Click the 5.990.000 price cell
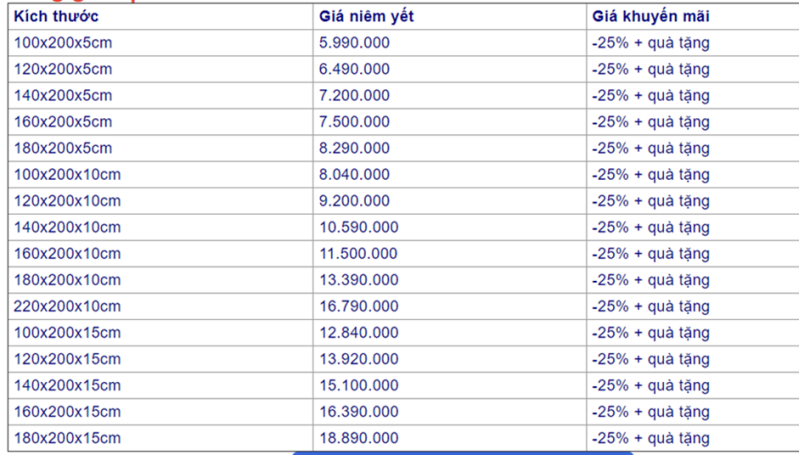This screenshot has width=799, height=455. pyautogui.click(x=355, y=43)
